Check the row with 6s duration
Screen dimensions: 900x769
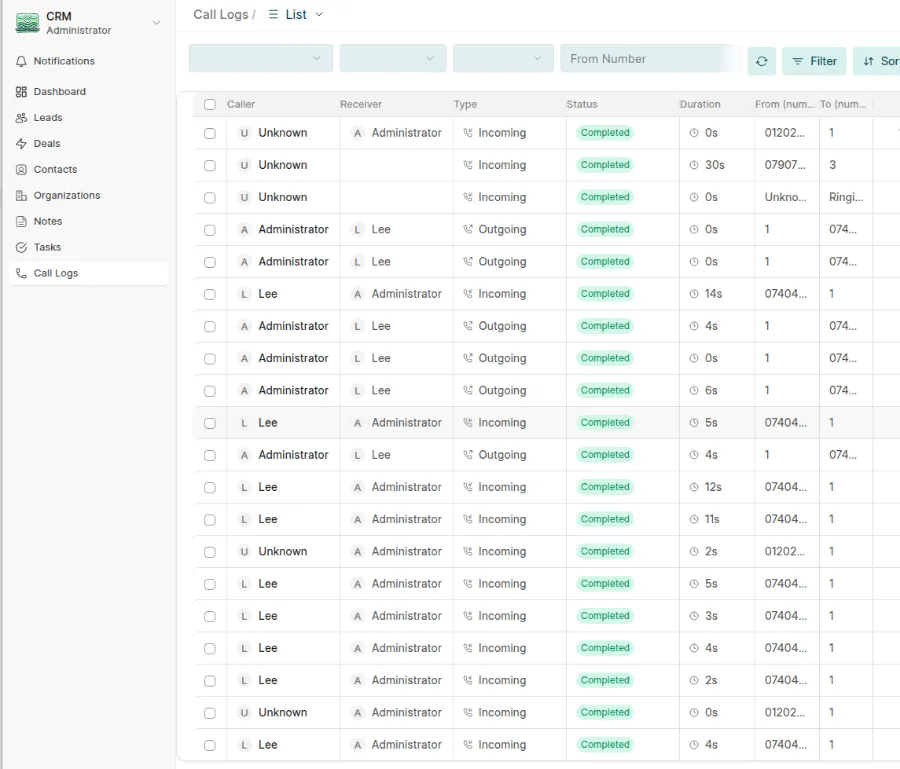click(210, 391)
